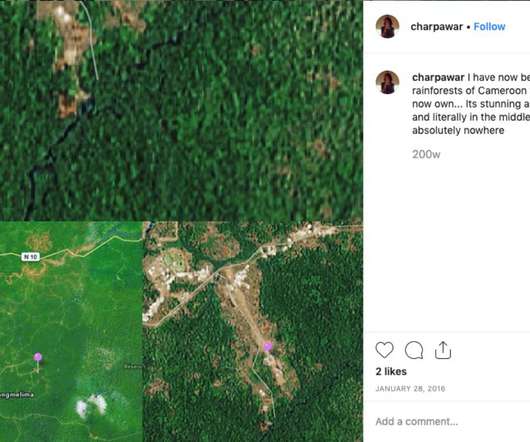Select the pink pin on airstrip image
This screenshot has height=442, width=530.
(267, 346)
